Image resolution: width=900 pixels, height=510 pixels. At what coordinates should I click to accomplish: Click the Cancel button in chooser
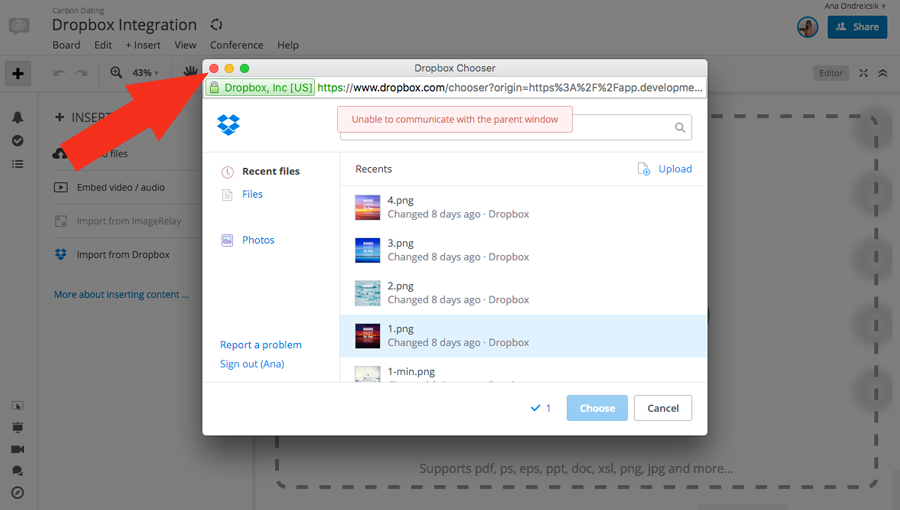click(663, 408)
